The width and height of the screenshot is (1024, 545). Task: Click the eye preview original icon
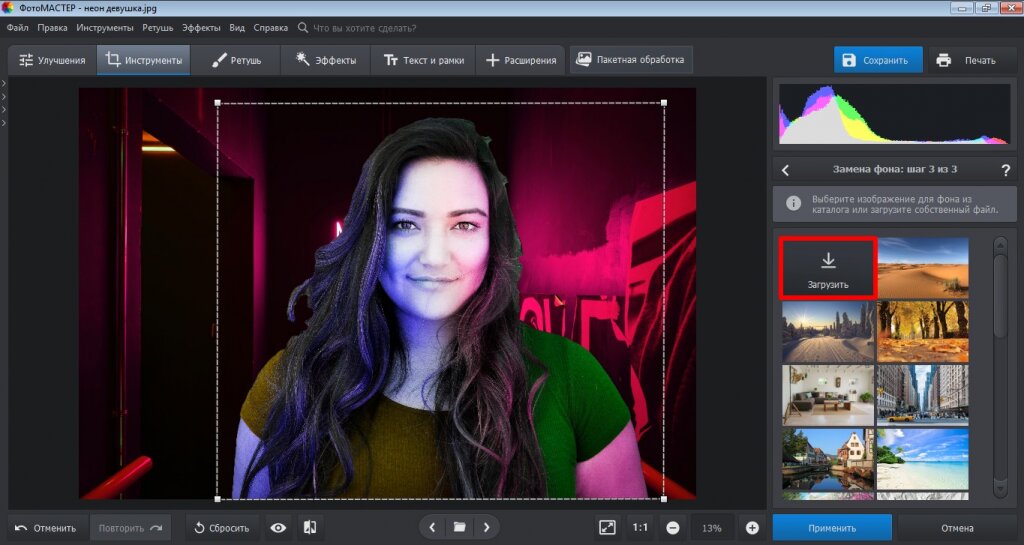278,527
